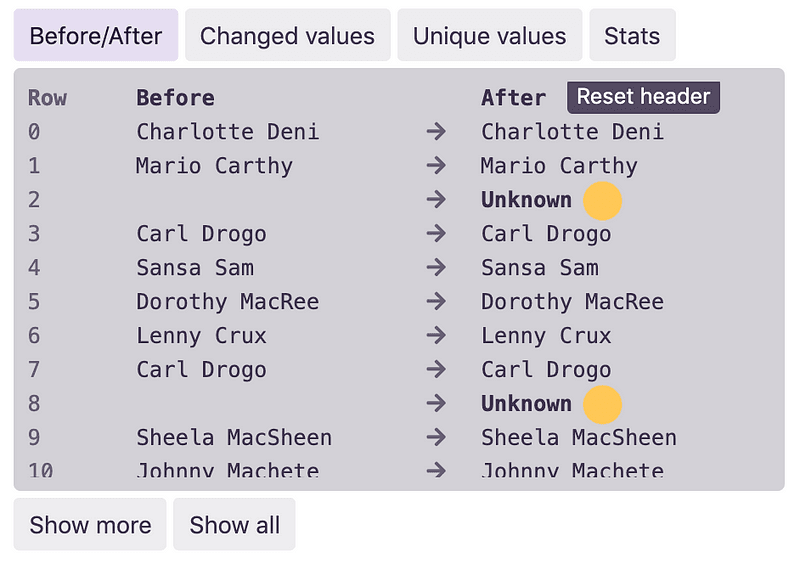Open the Changed values tab
This screenshot has width=800, height=564.
[288, 35]
